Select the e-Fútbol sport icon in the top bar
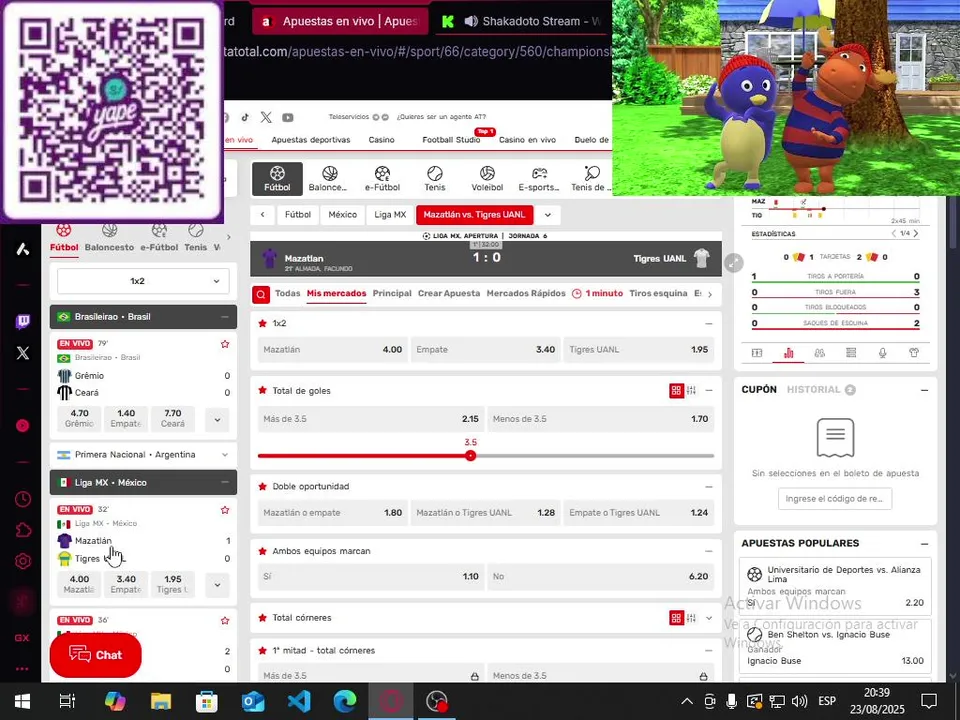This screenshot has height=720, width=960. 382,179
